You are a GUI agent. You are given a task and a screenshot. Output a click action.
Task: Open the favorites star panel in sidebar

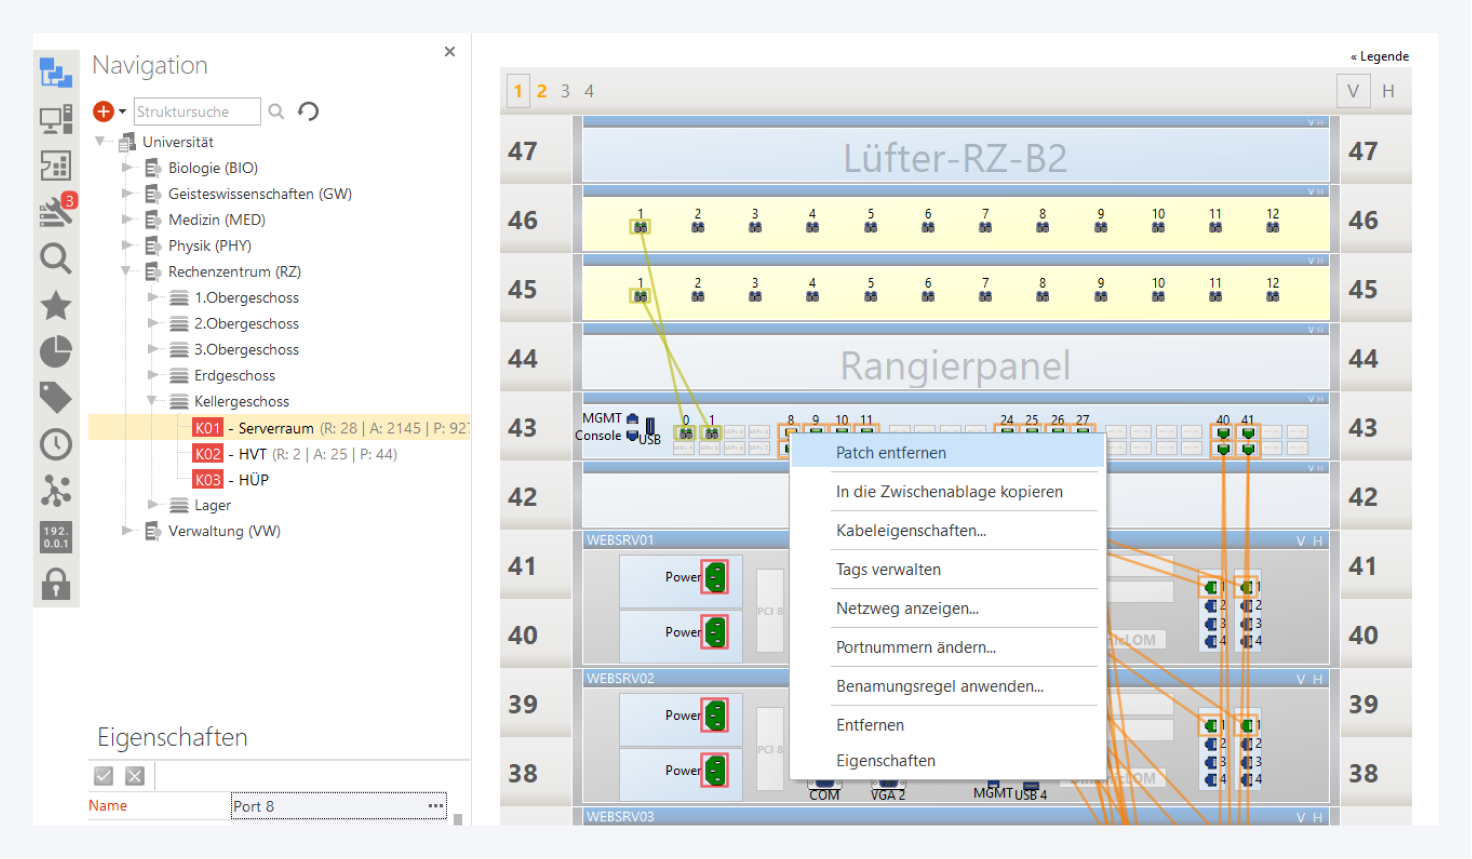(56, 305)
